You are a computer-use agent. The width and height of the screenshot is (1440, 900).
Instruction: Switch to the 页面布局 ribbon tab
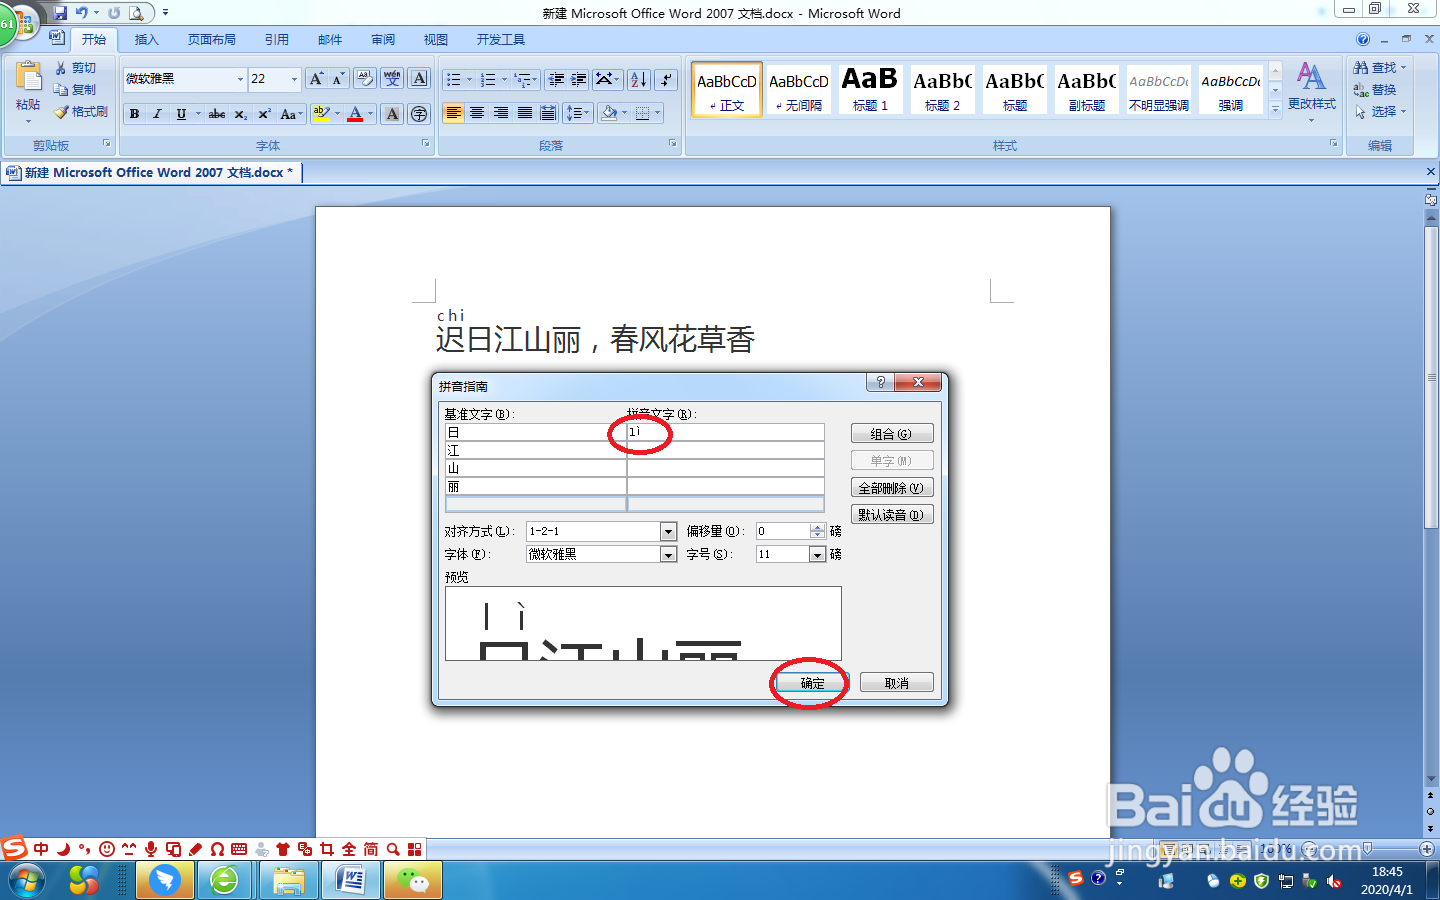[x=214, y=39]
